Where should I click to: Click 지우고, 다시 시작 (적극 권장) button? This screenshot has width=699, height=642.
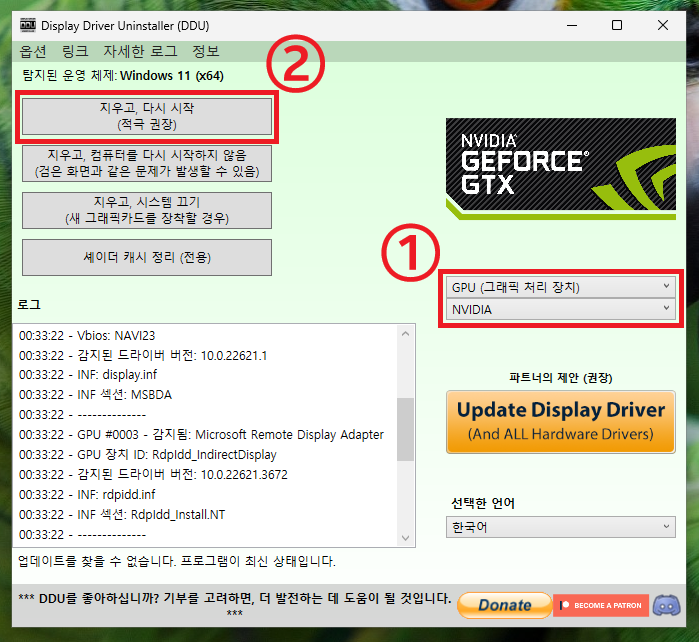point(147,116)
